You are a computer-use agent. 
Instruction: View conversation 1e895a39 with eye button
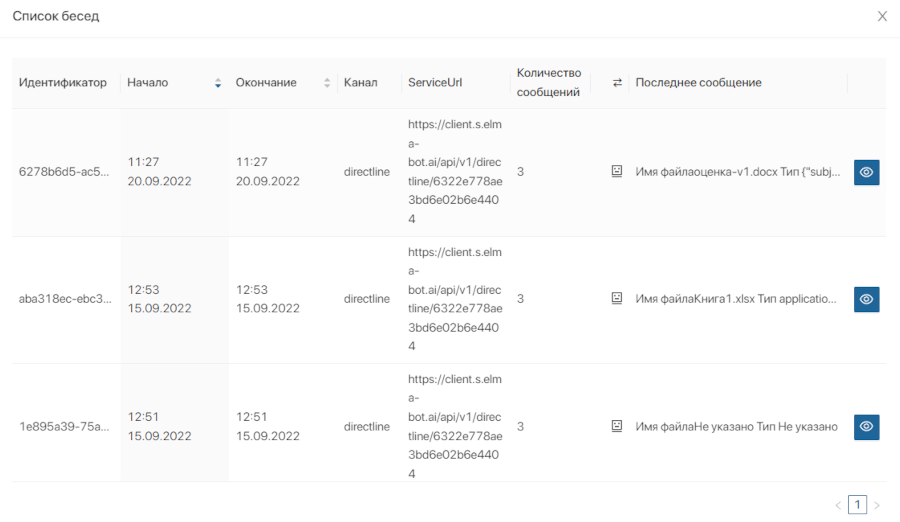coord(866,427)
